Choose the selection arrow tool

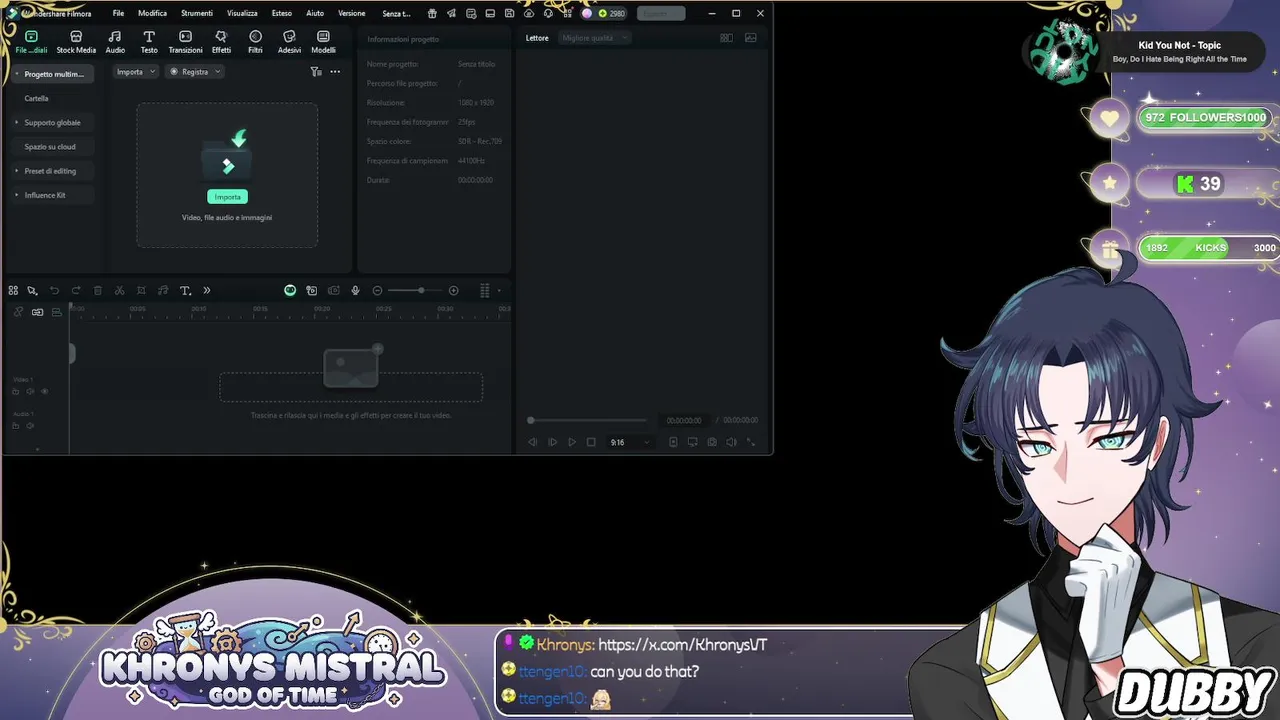point(32,290)
